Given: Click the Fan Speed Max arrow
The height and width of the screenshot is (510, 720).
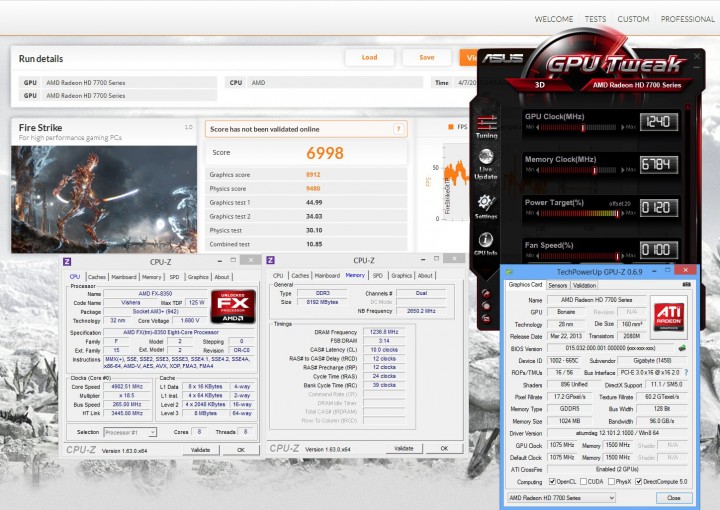Looking at the screenshot, I should (x=623, y=256).
